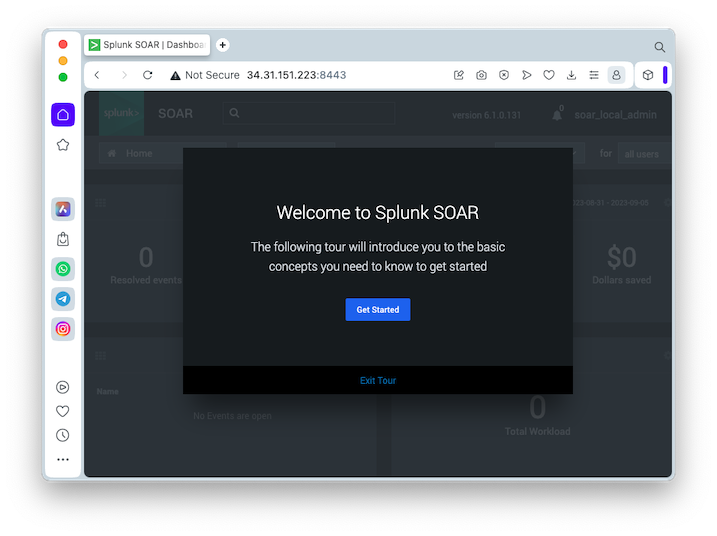The width and height of the screenshot is (717, 536).
Task: Open a new browser tab
Action: (223, 45)
